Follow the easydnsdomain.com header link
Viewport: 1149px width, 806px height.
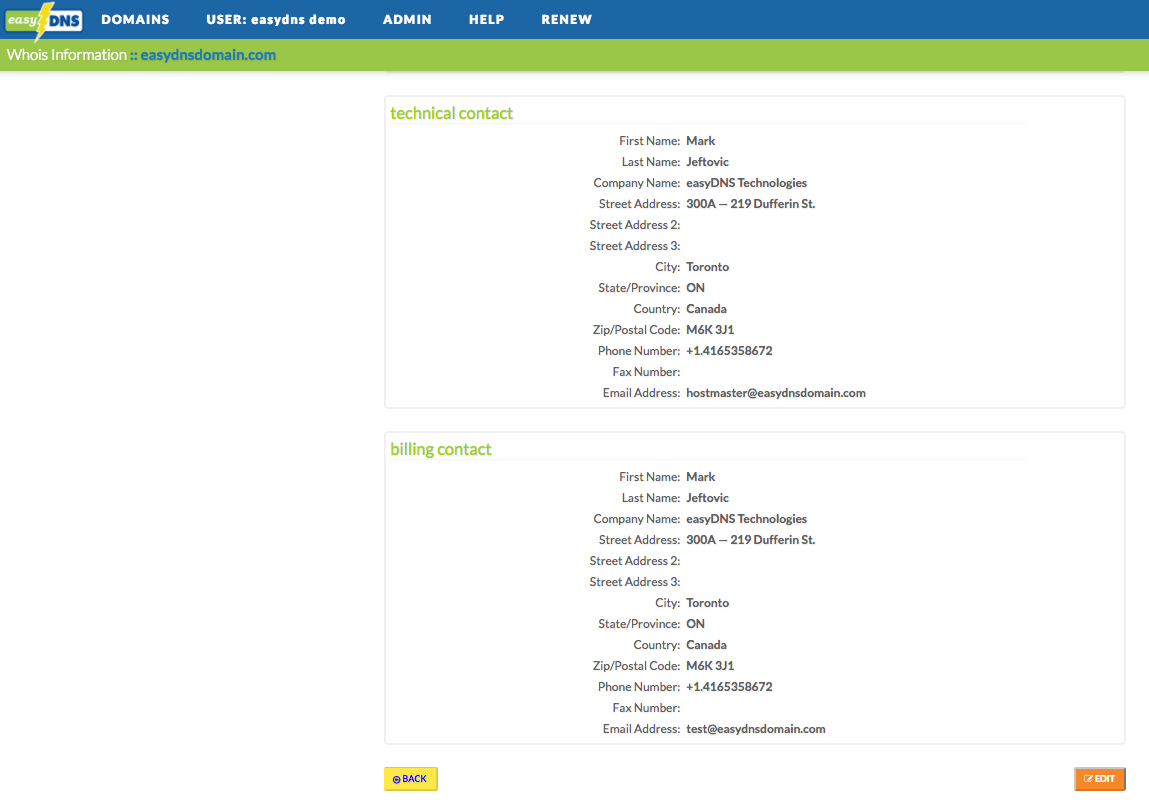click(x=208, y=55)
